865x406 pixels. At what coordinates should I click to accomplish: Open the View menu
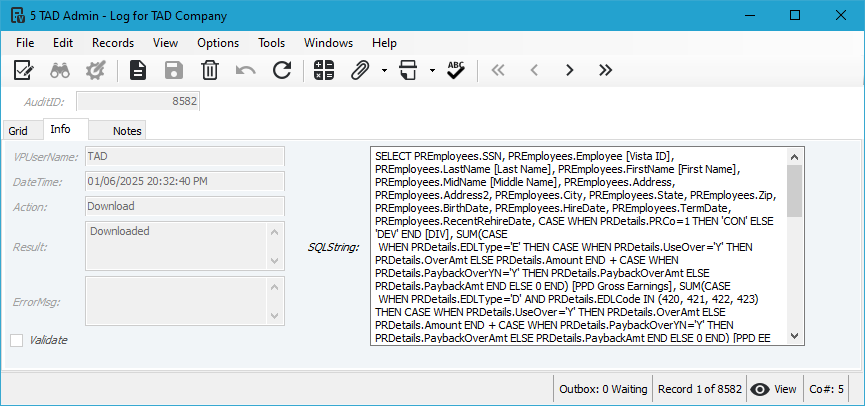[165, 43]
